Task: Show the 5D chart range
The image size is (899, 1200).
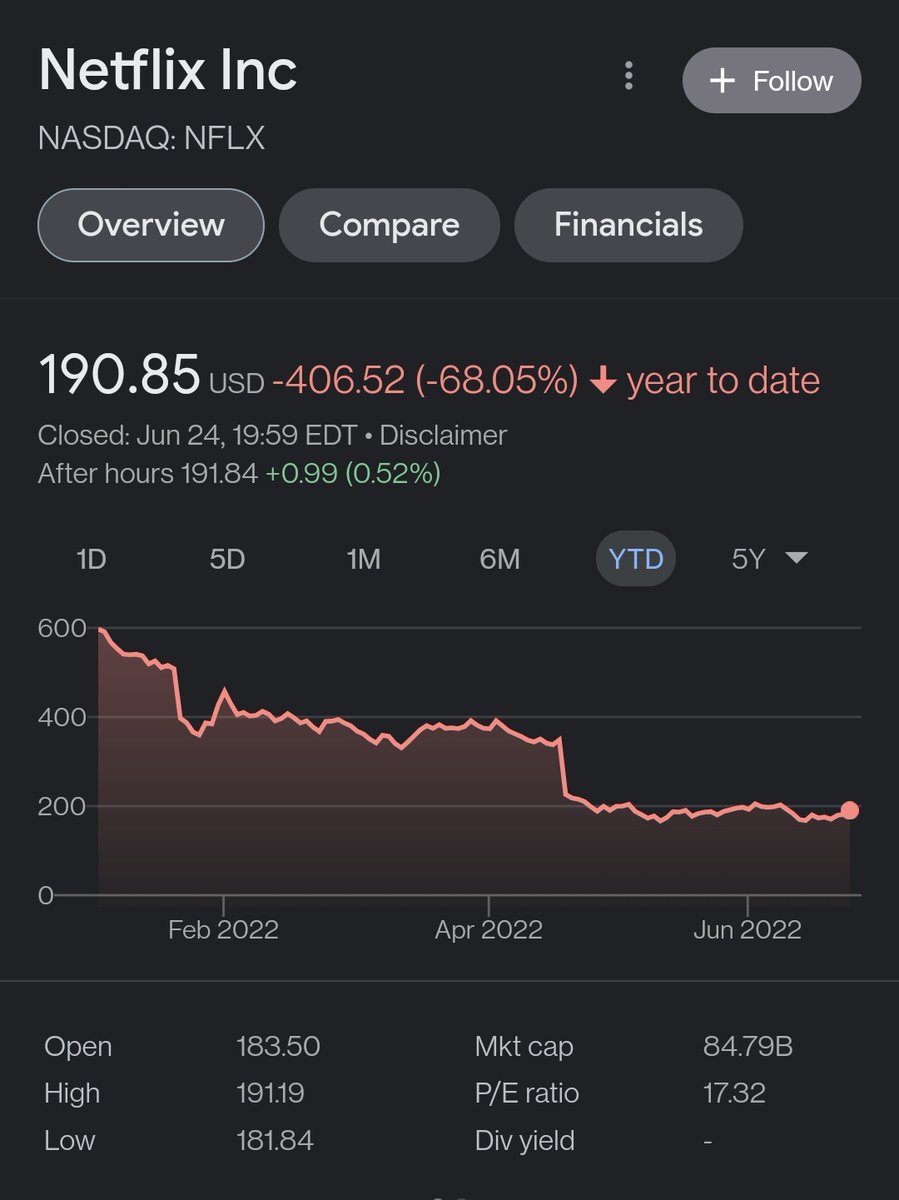Action: tap(227, 559)
